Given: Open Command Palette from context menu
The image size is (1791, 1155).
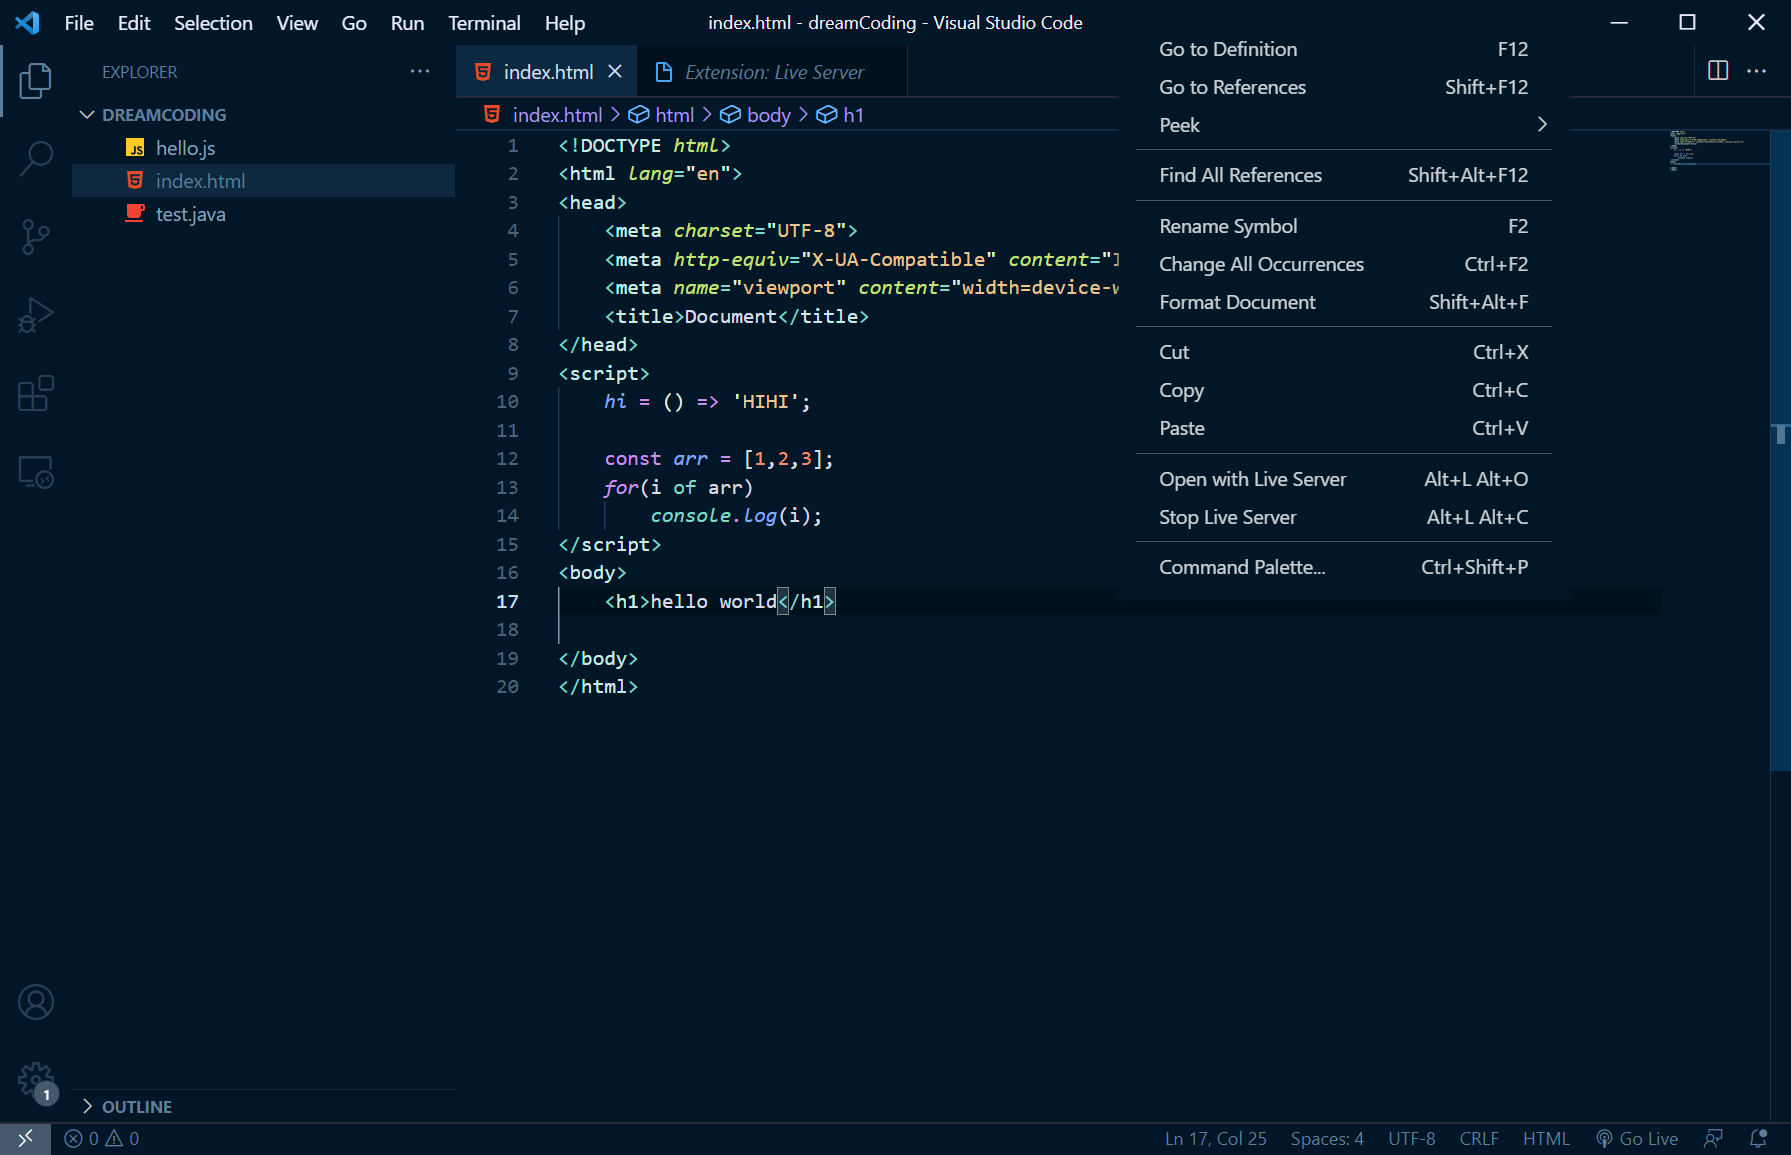Looking at the screenshot, I should tap(1343, 567).
